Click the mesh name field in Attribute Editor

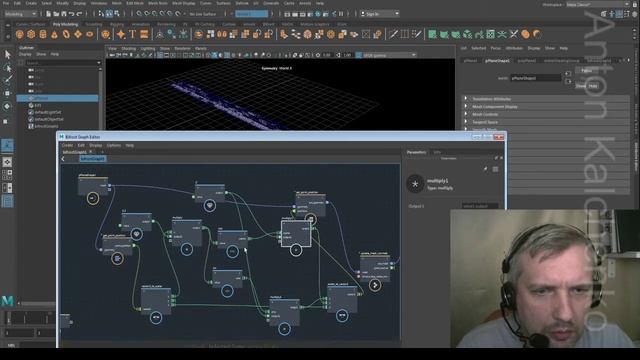point(536,78)
